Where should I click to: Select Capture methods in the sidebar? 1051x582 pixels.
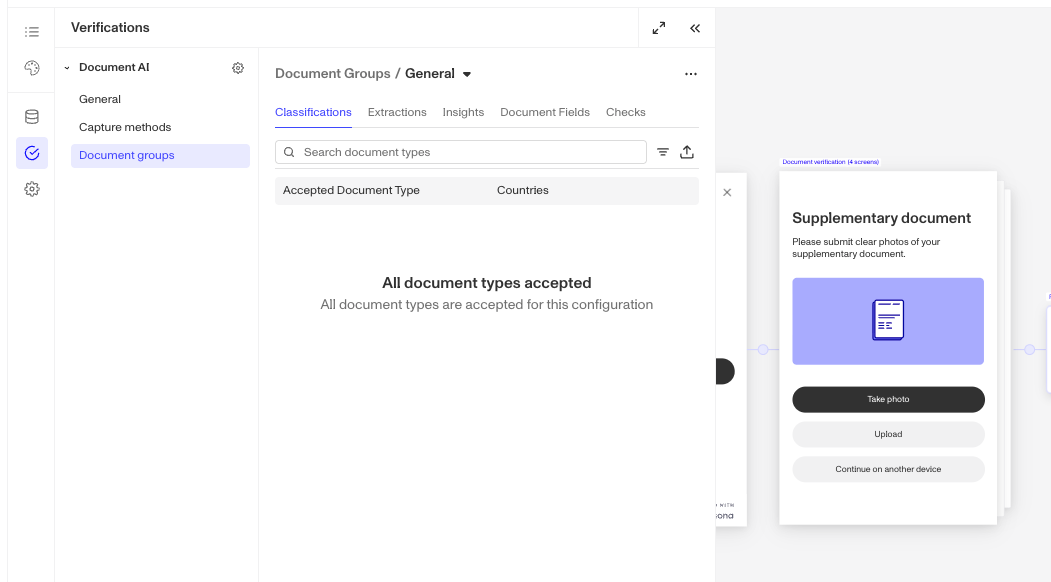[125, 127]
